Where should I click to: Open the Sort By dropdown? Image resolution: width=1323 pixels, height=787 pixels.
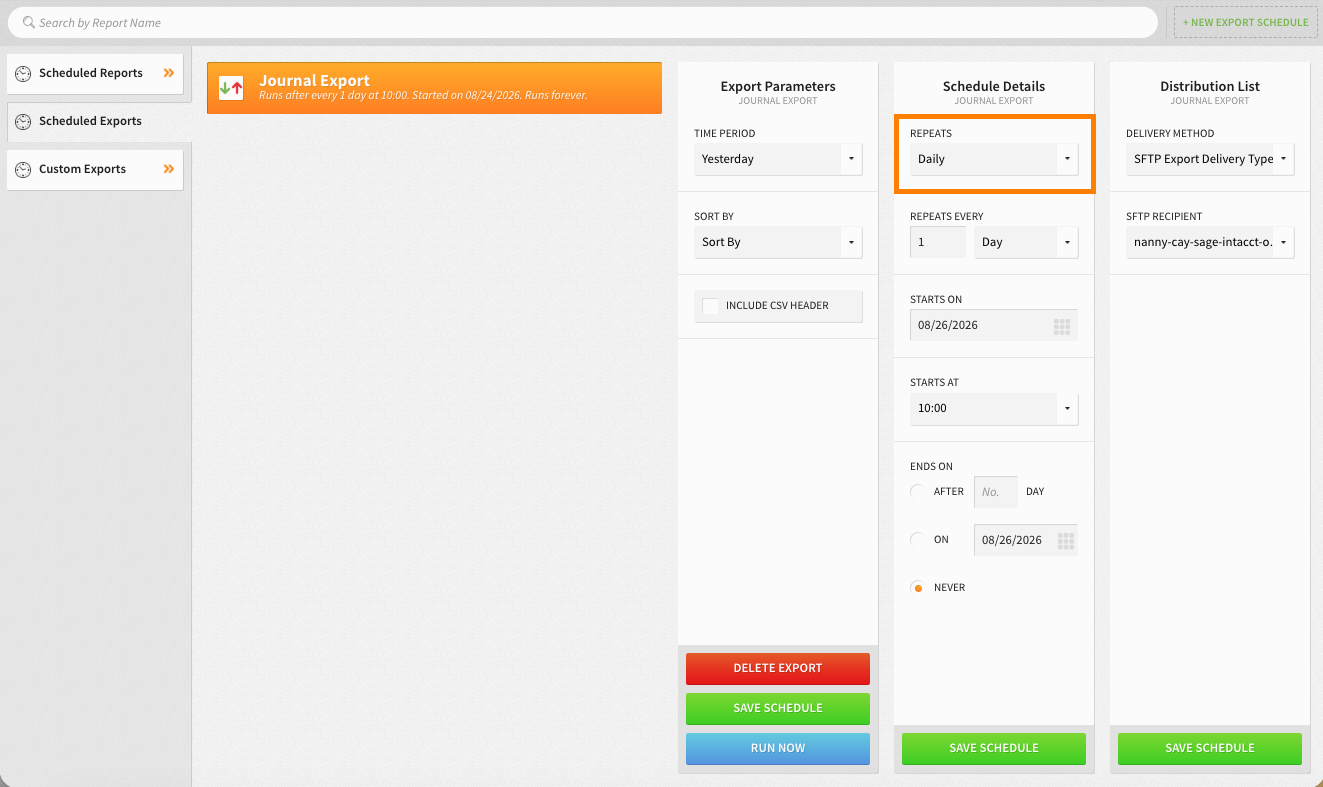tap(778, 242)
